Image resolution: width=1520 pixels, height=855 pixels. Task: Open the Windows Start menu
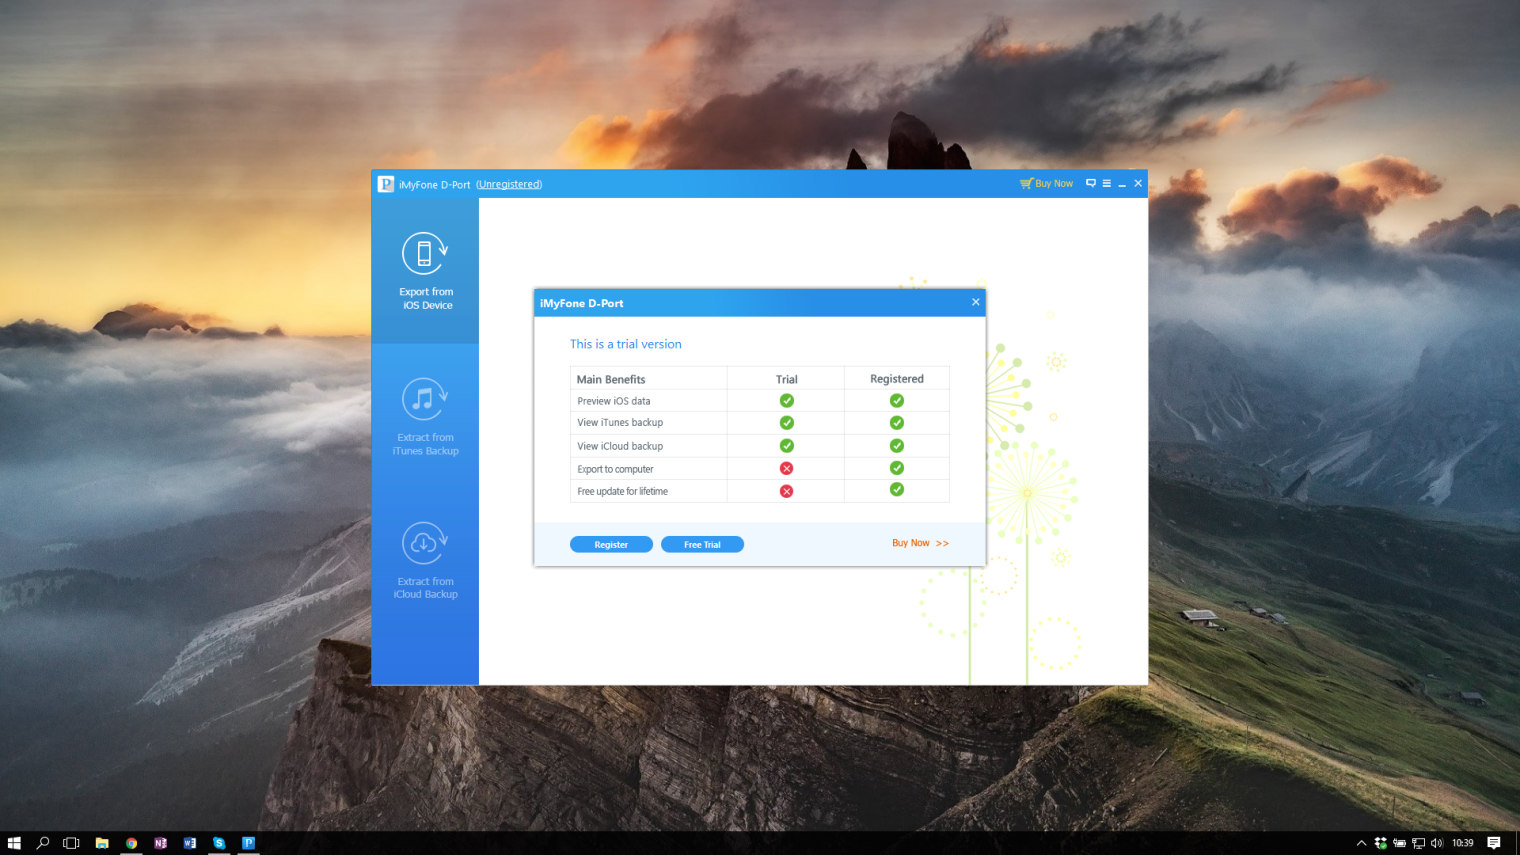pos(14,843)
